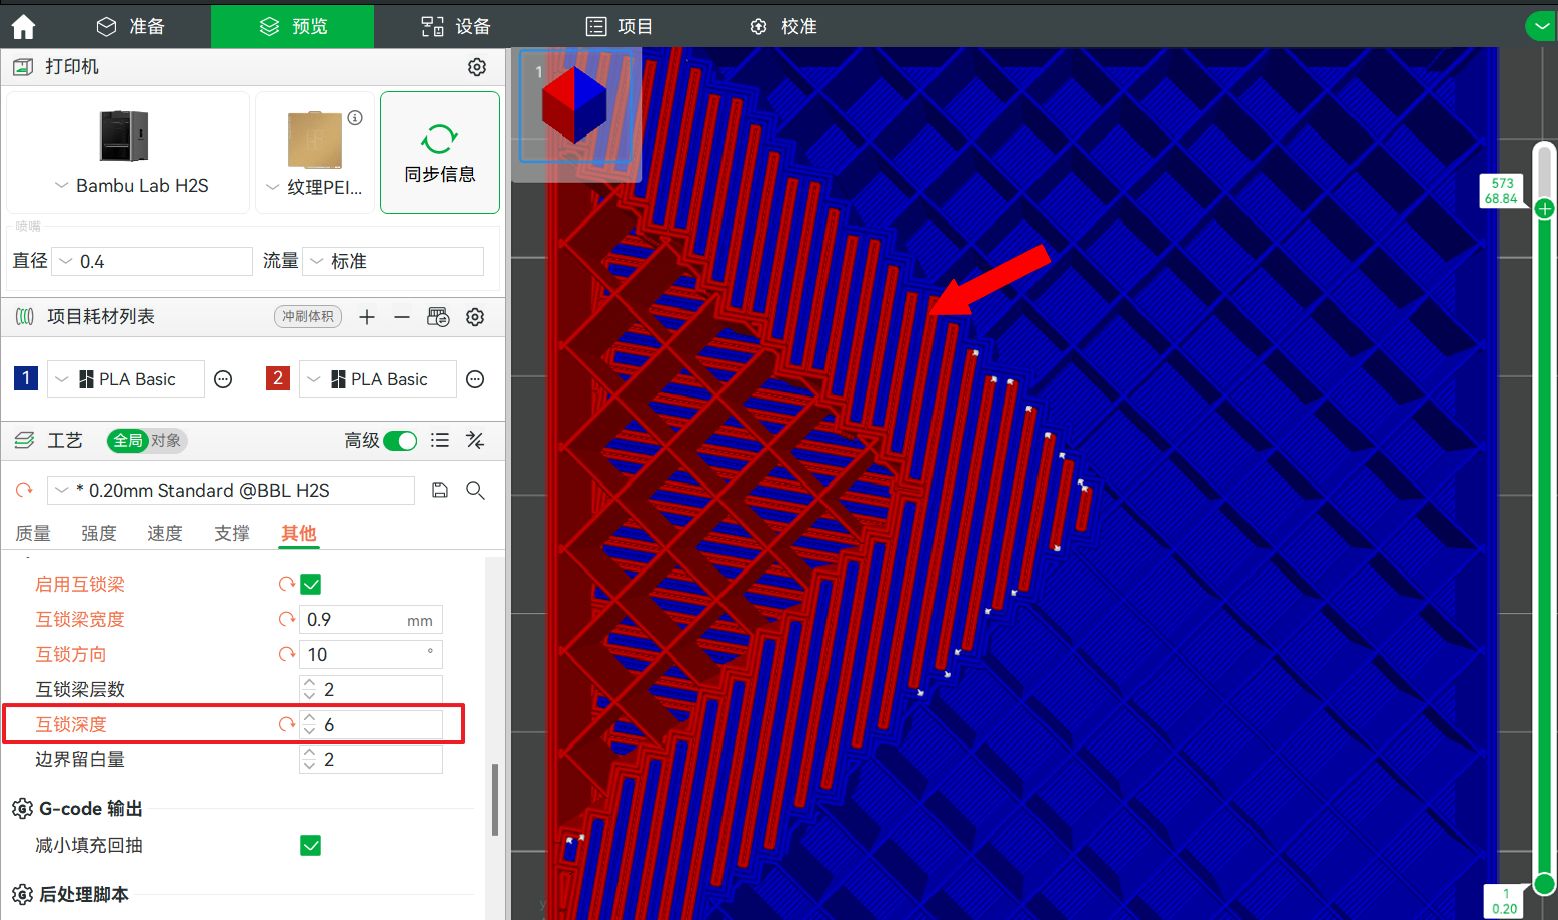
Task: Adjust the 互锁梁层数 stepper arrows
Action: pos(309,690)
